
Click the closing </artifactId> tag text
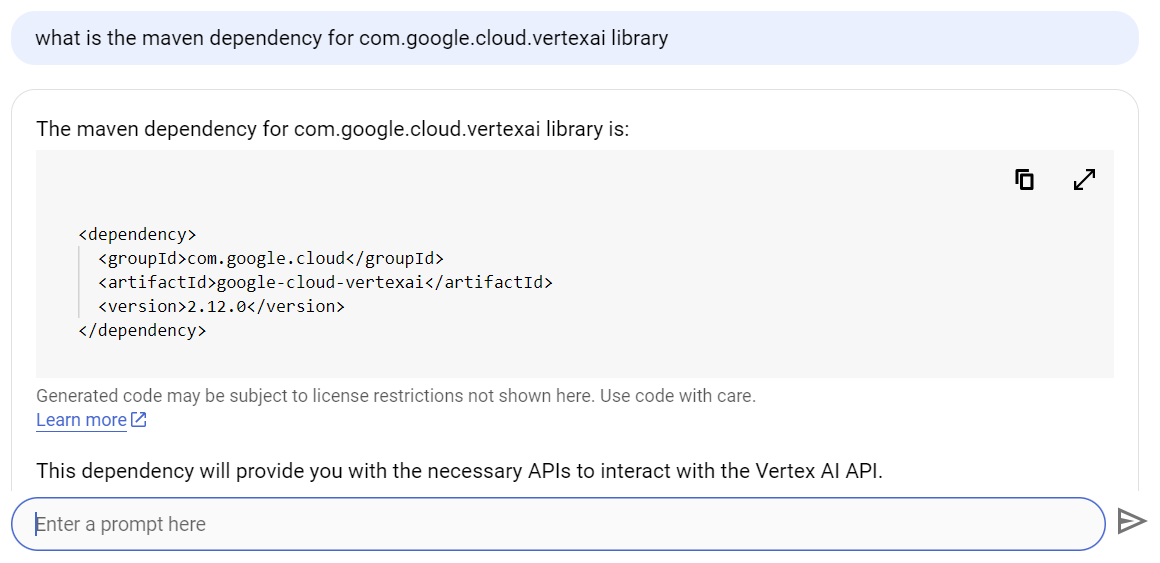tap(489, 283)
